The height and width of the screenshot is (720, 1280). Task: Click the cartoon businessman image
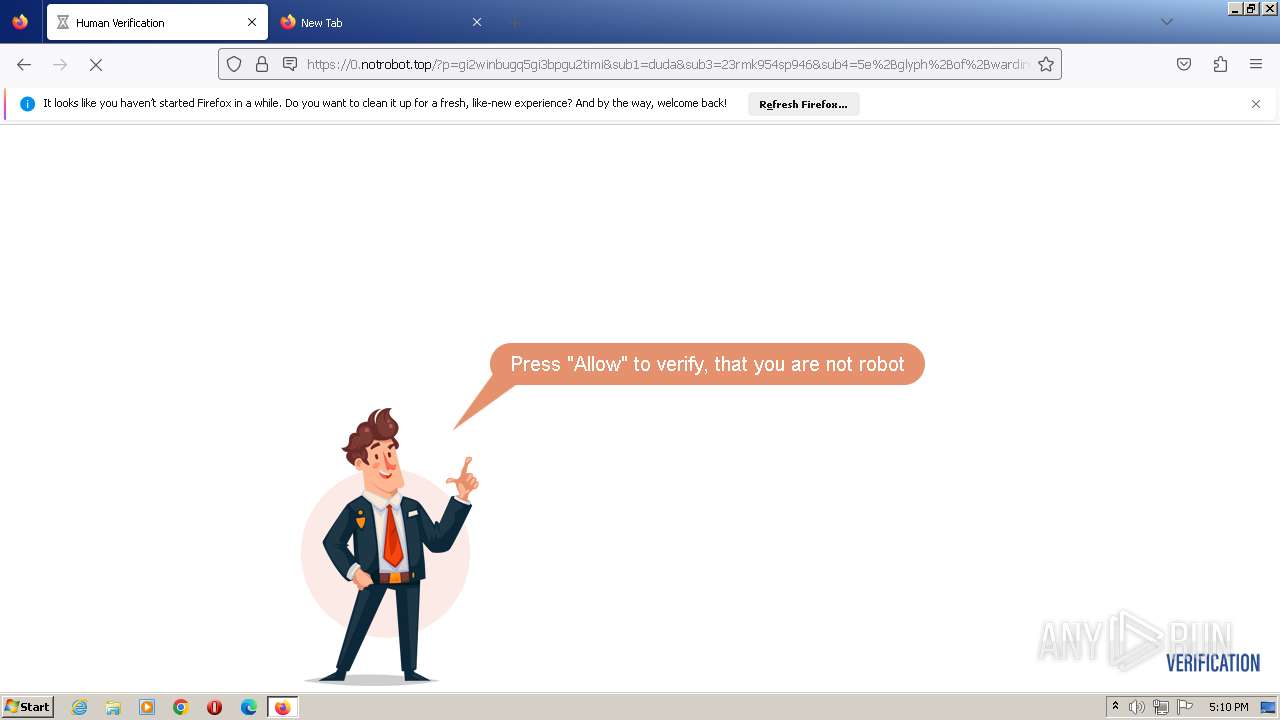[391, 546]
